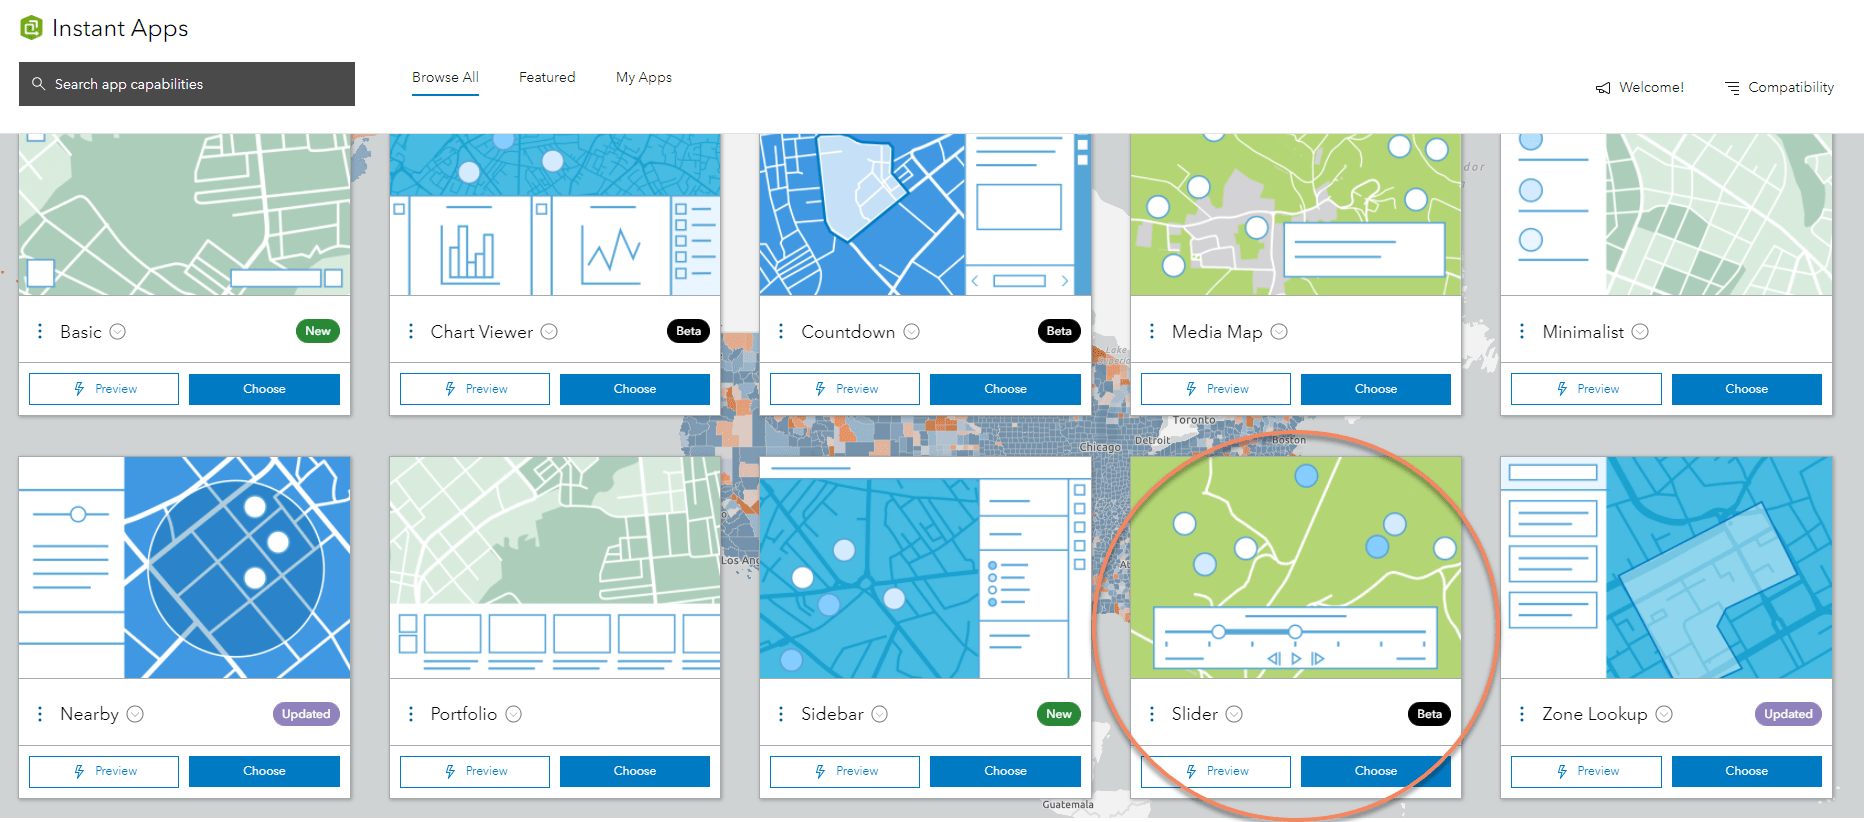Image resolution: width=1864 pixels, height=822 pixels.
Task: Open the Portfolio card's three-dot menu
Action: (411, 714)
